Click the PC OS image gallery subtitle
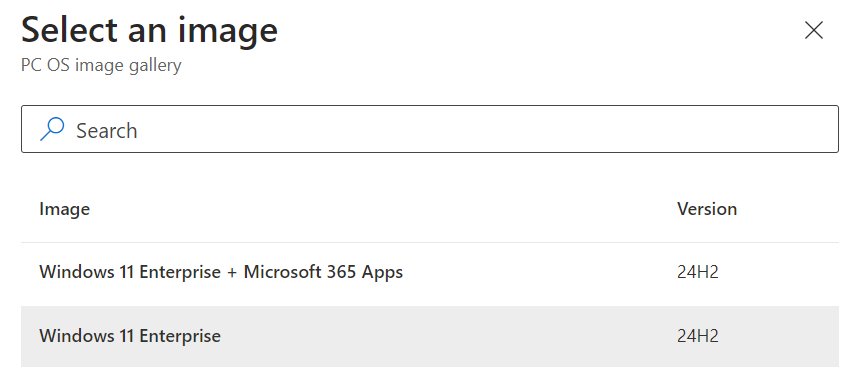 (x=101, y=66)
